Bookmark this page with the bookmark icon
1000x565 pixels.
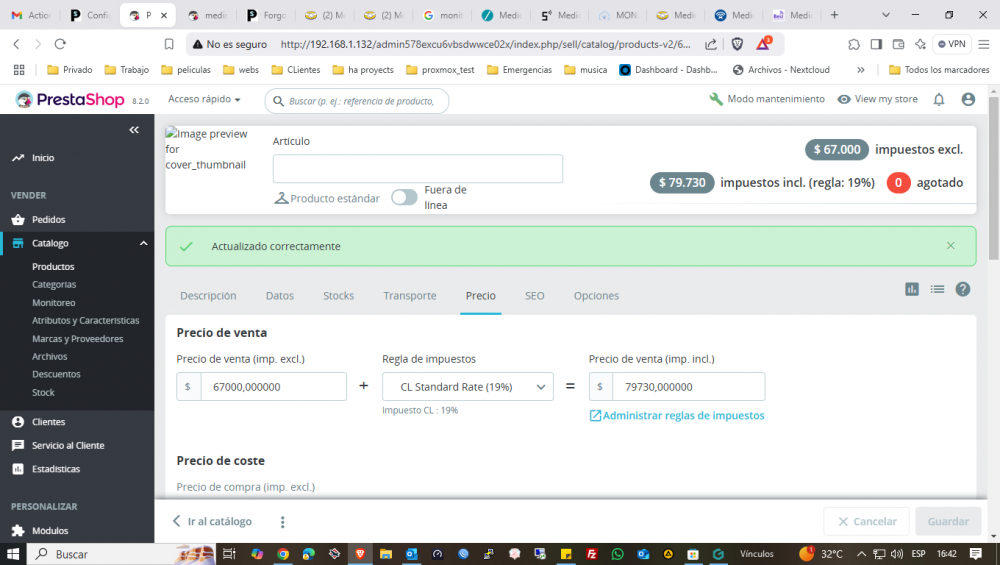tap(169, 44)
